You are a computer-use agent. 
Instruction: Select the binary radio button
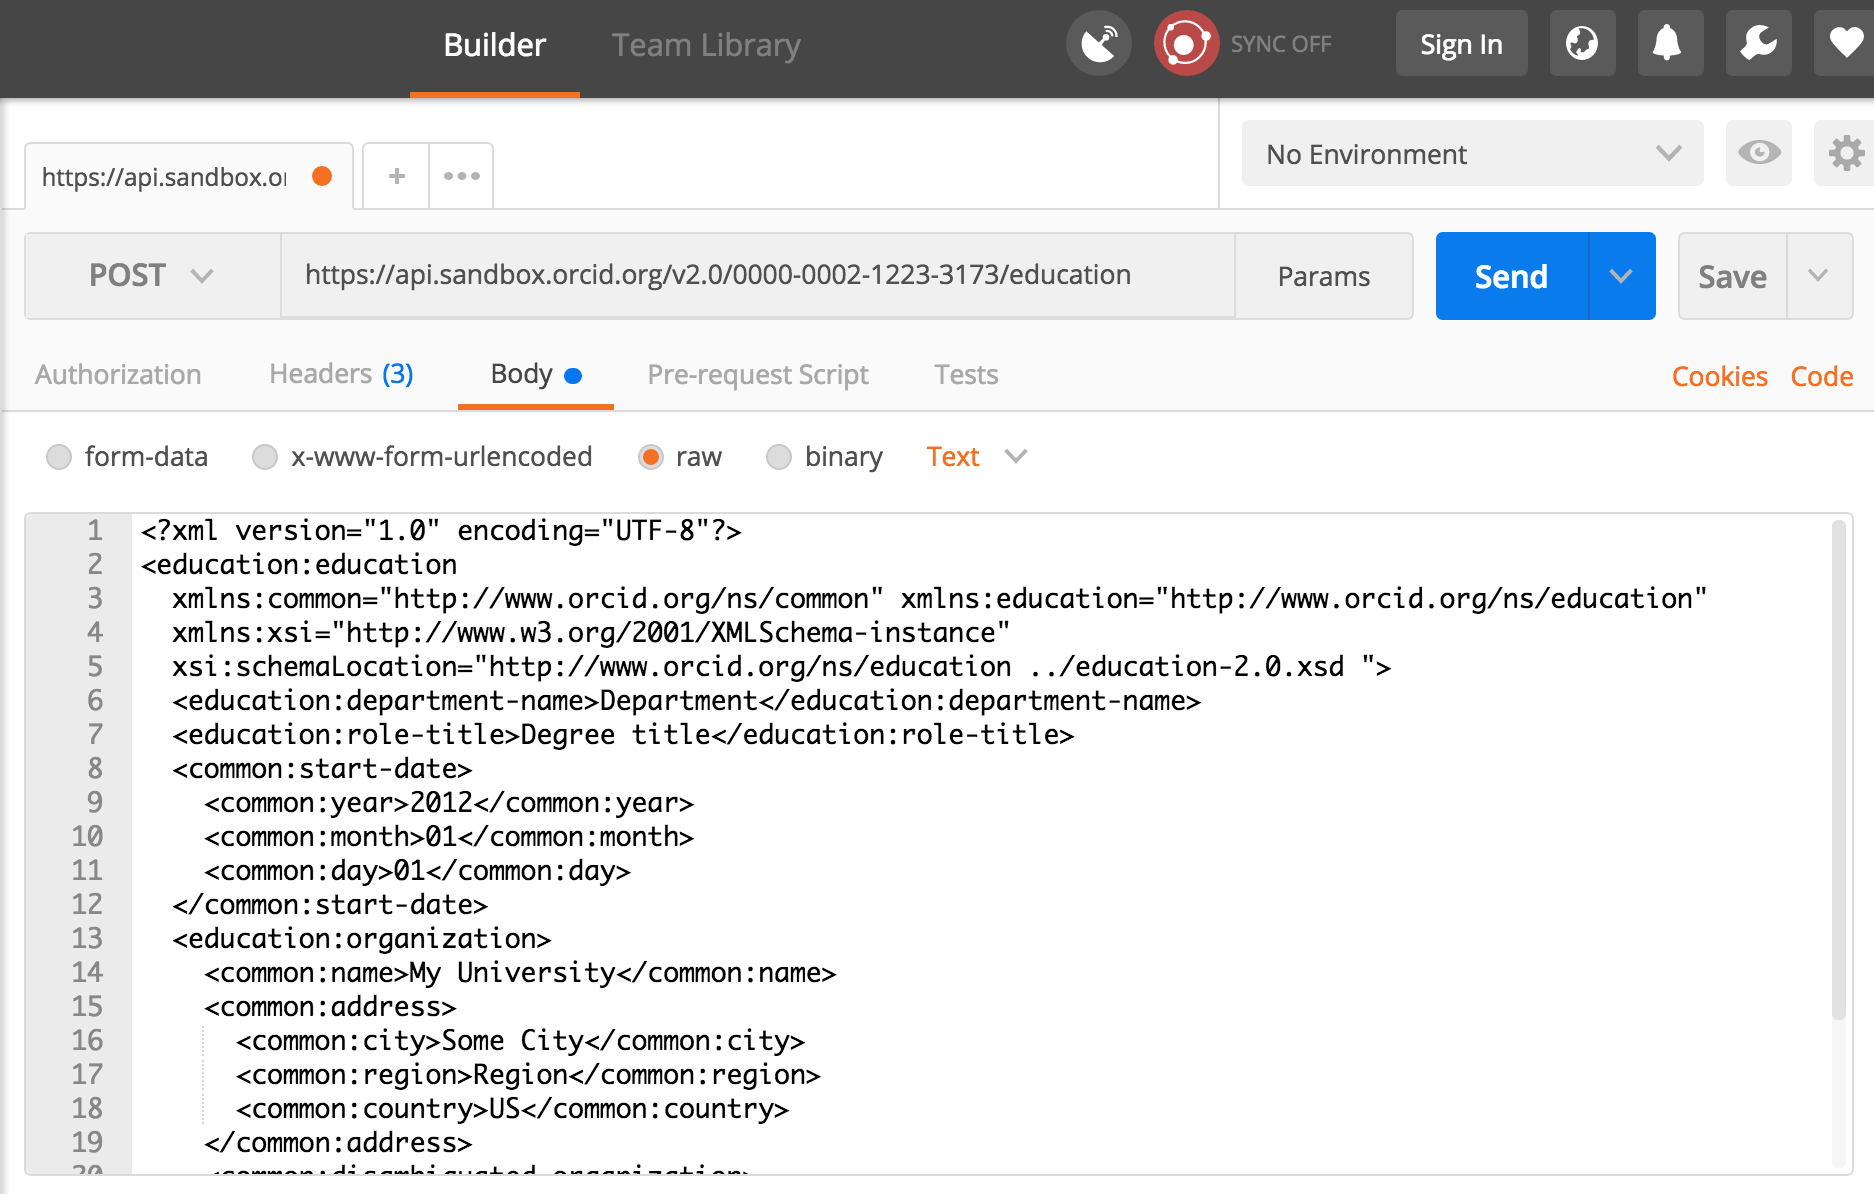tap(779, 457)
